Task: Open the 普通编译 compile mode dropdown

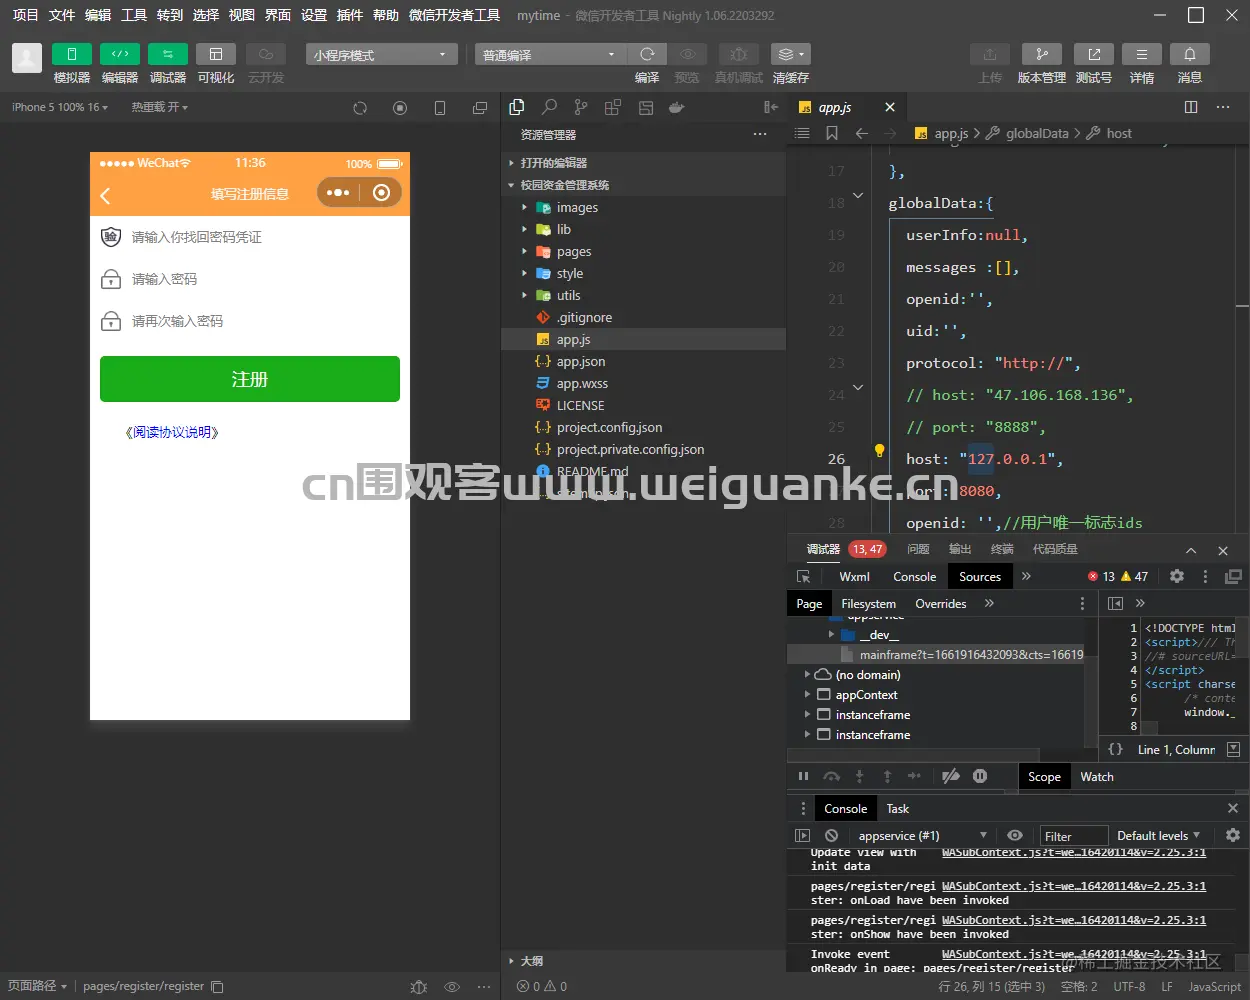Action: (550, 54)
